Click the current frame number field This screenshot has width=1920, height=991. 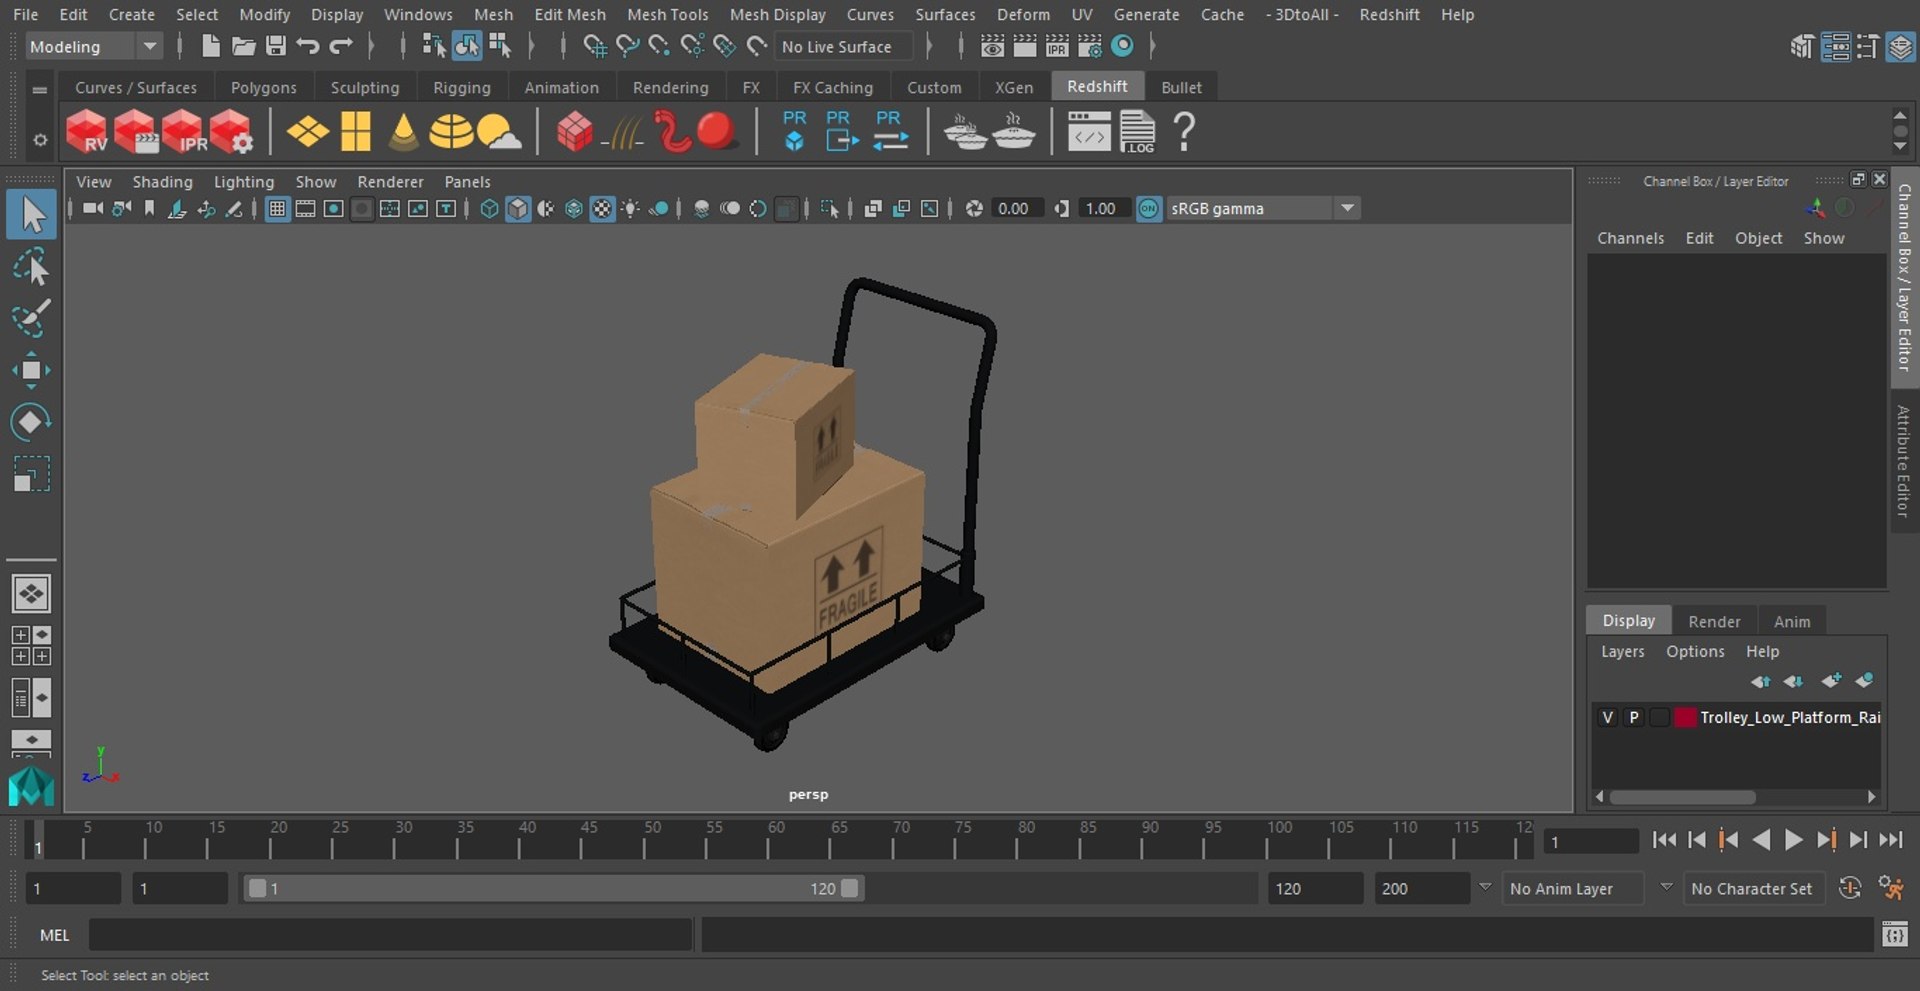tap(1589, 842)
